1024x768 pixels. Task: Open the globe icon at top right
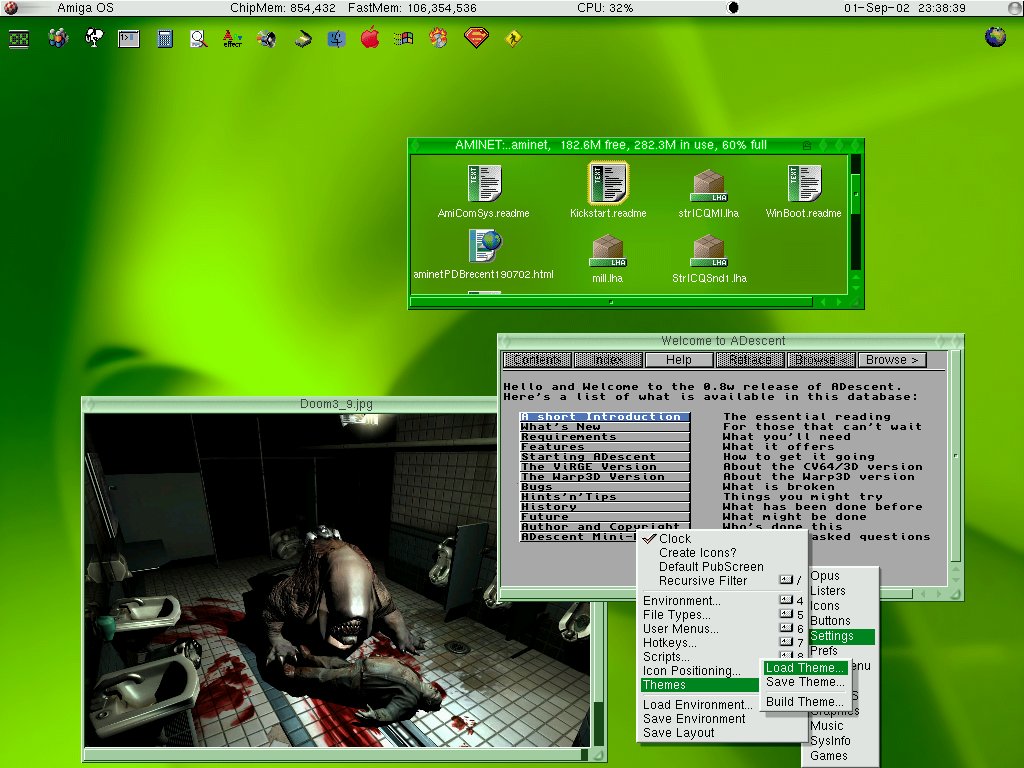995,37
